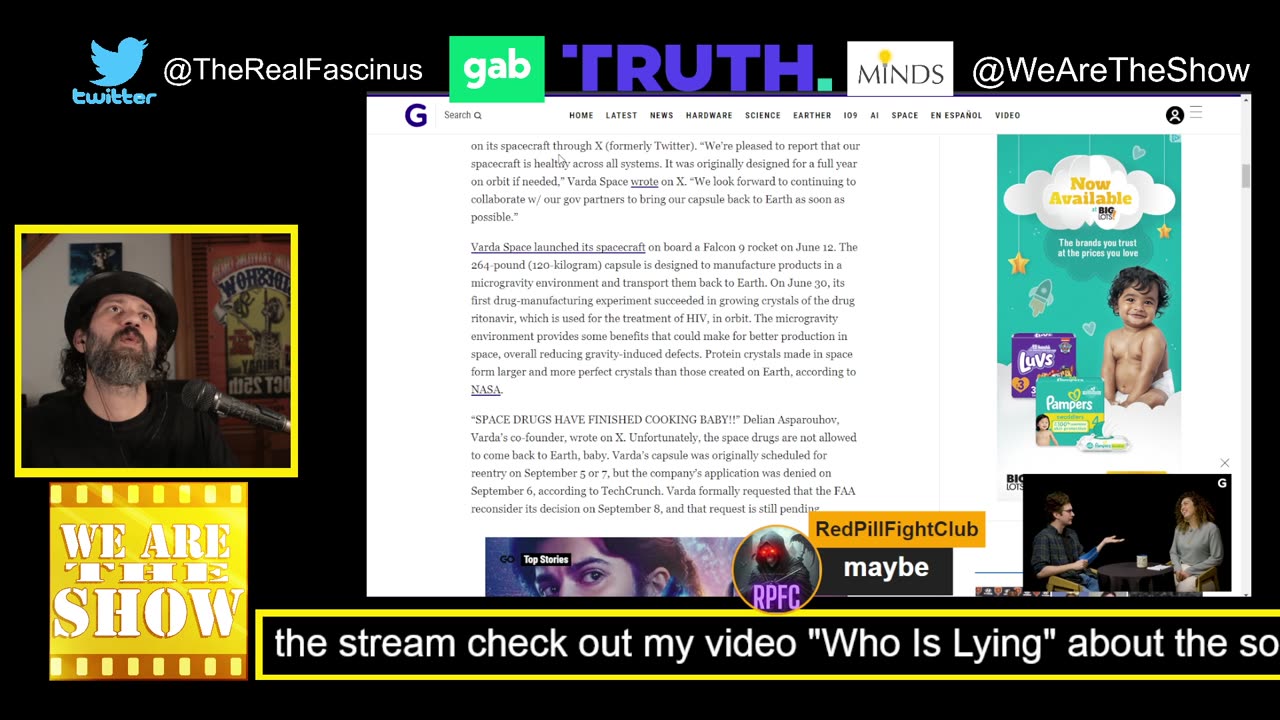
Task: Open the VIDEO nav item
Action: coord(1008,115)
